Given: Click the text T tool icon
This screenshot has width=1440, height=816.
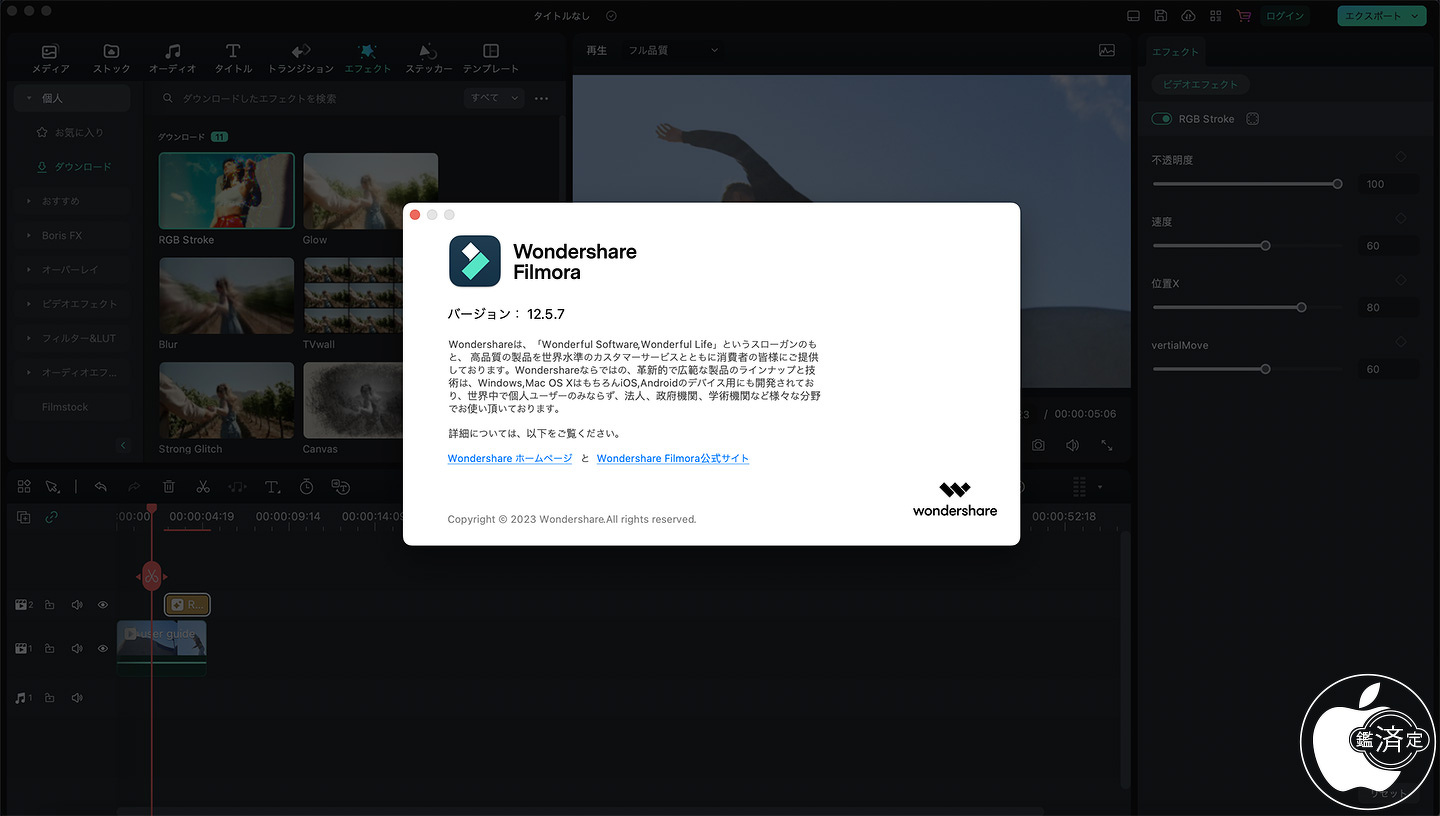Looking at the screenshot, I should pos(272,487).
